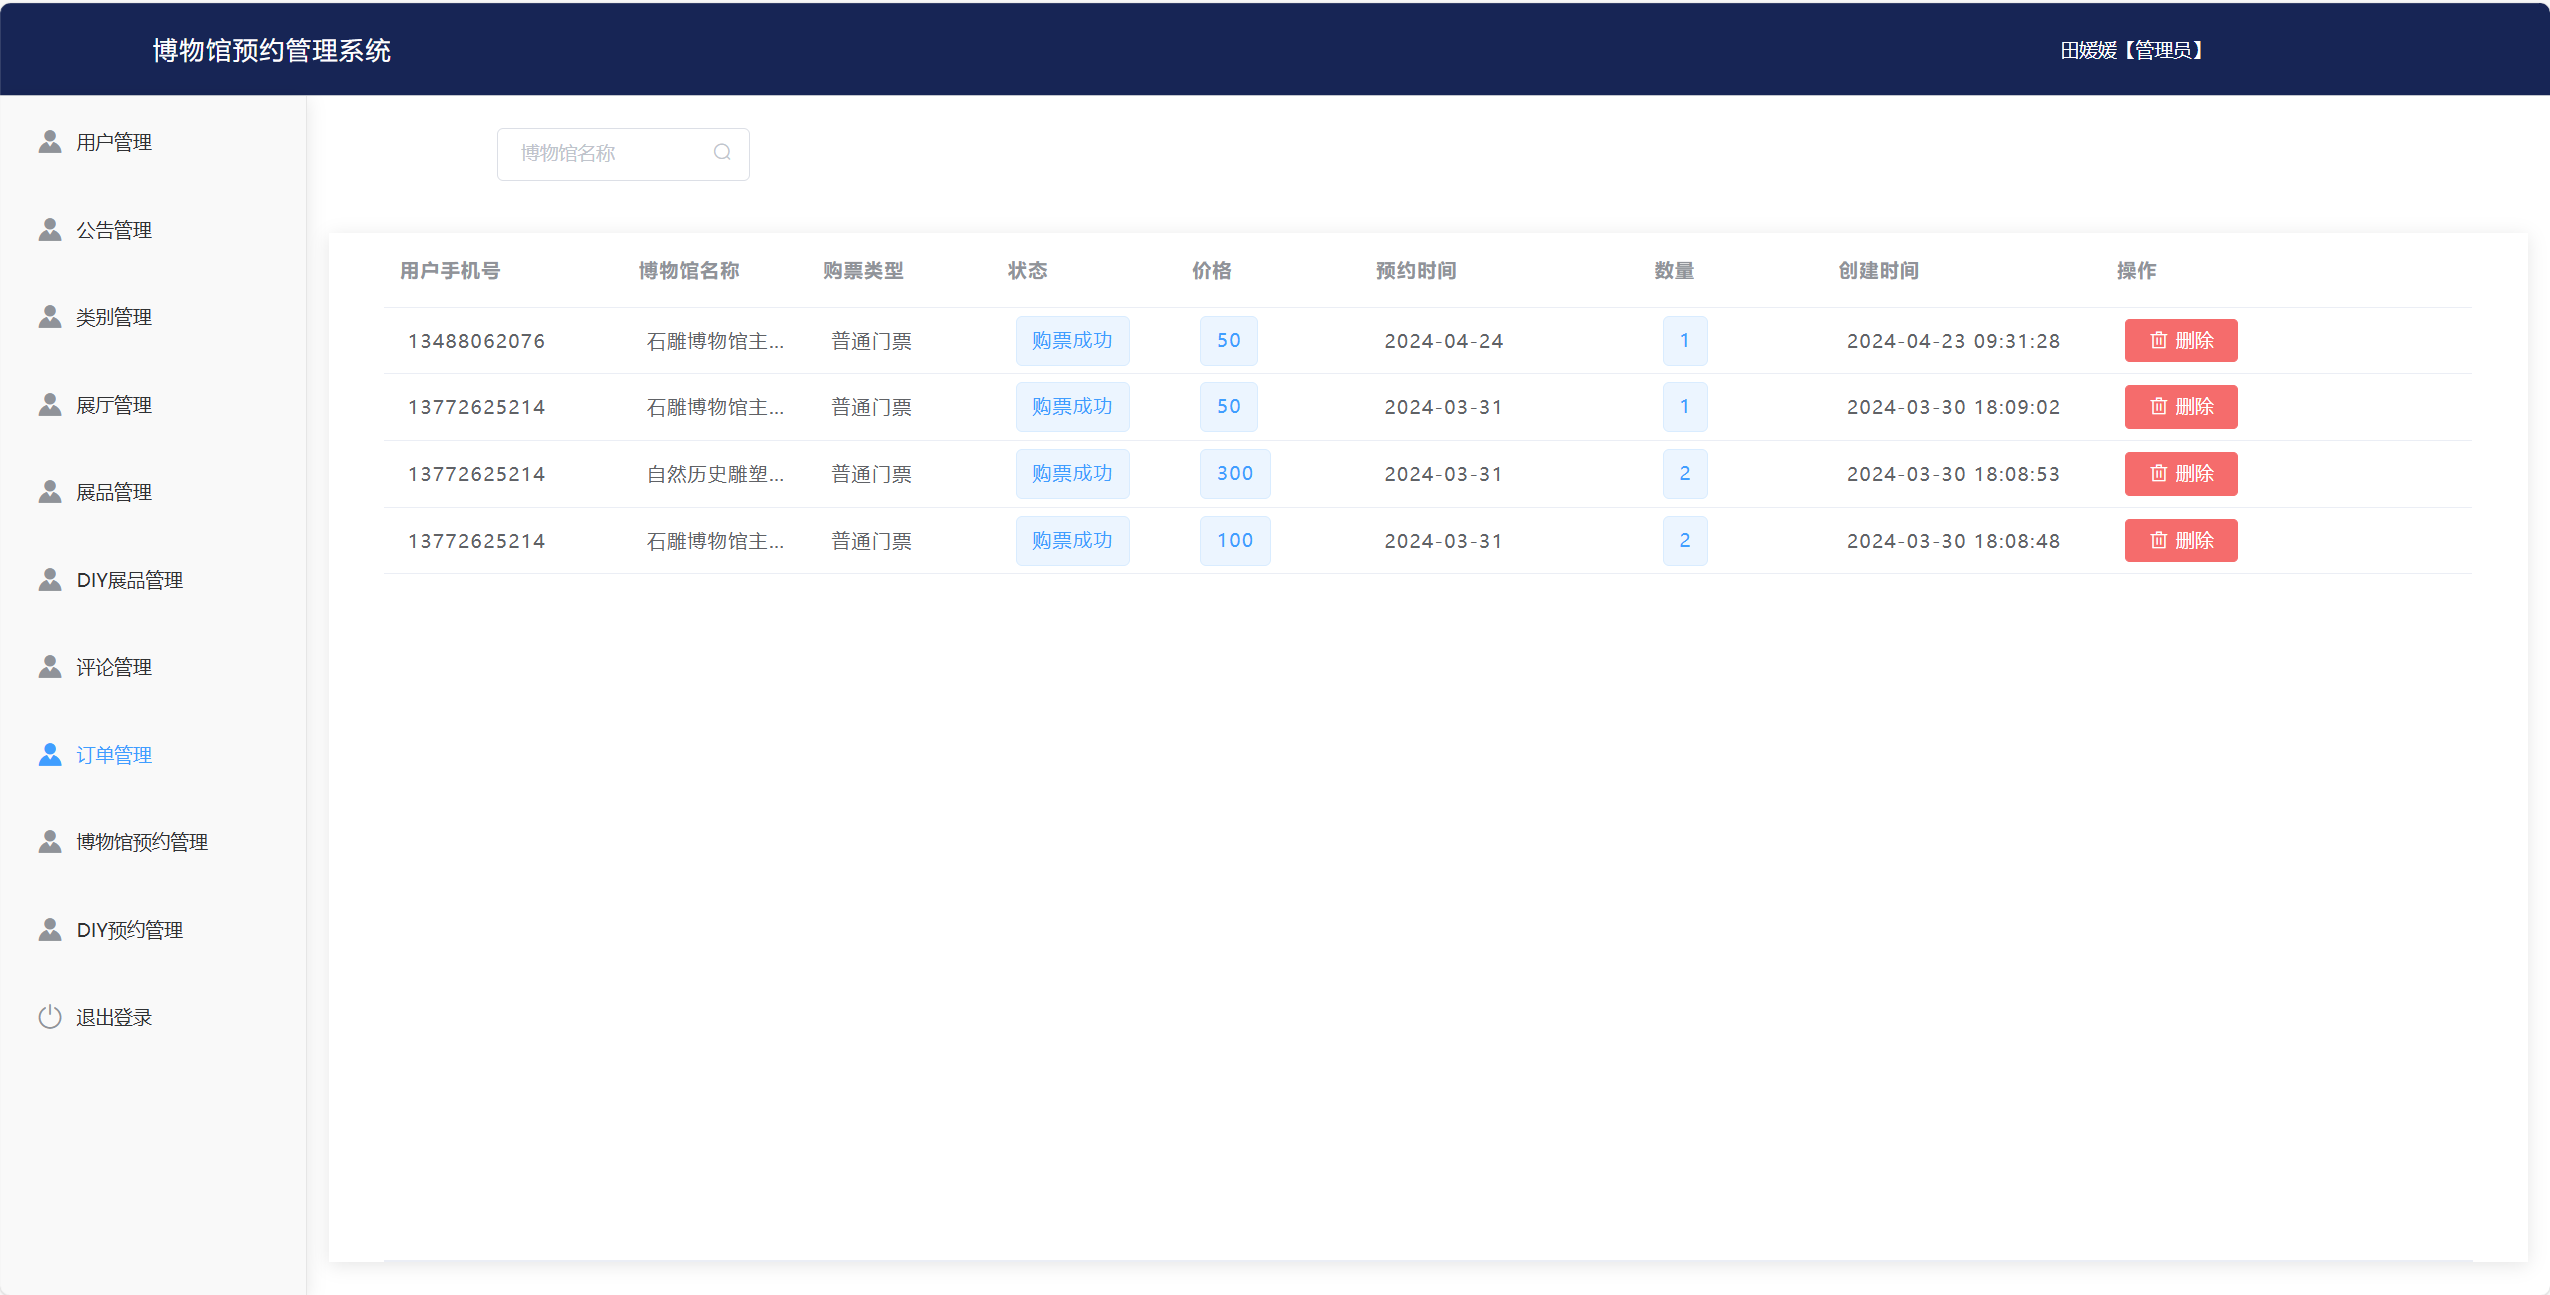Go to 展品管理 in sidebar
The width and height of the screenshot is (2550, 1295).
click(x=114, y=492)
